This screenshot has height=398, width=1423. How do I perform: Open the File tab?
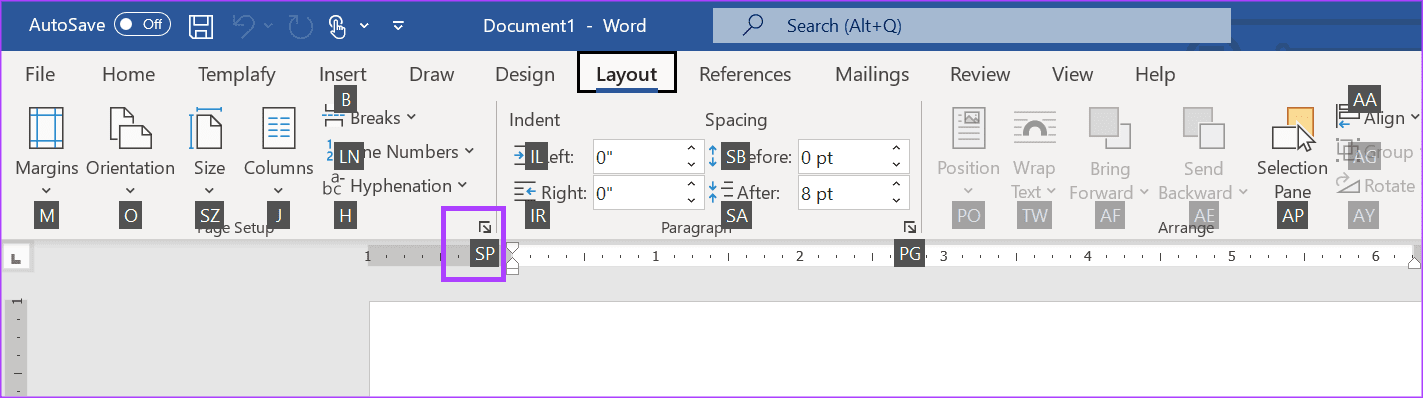[40, 74]
